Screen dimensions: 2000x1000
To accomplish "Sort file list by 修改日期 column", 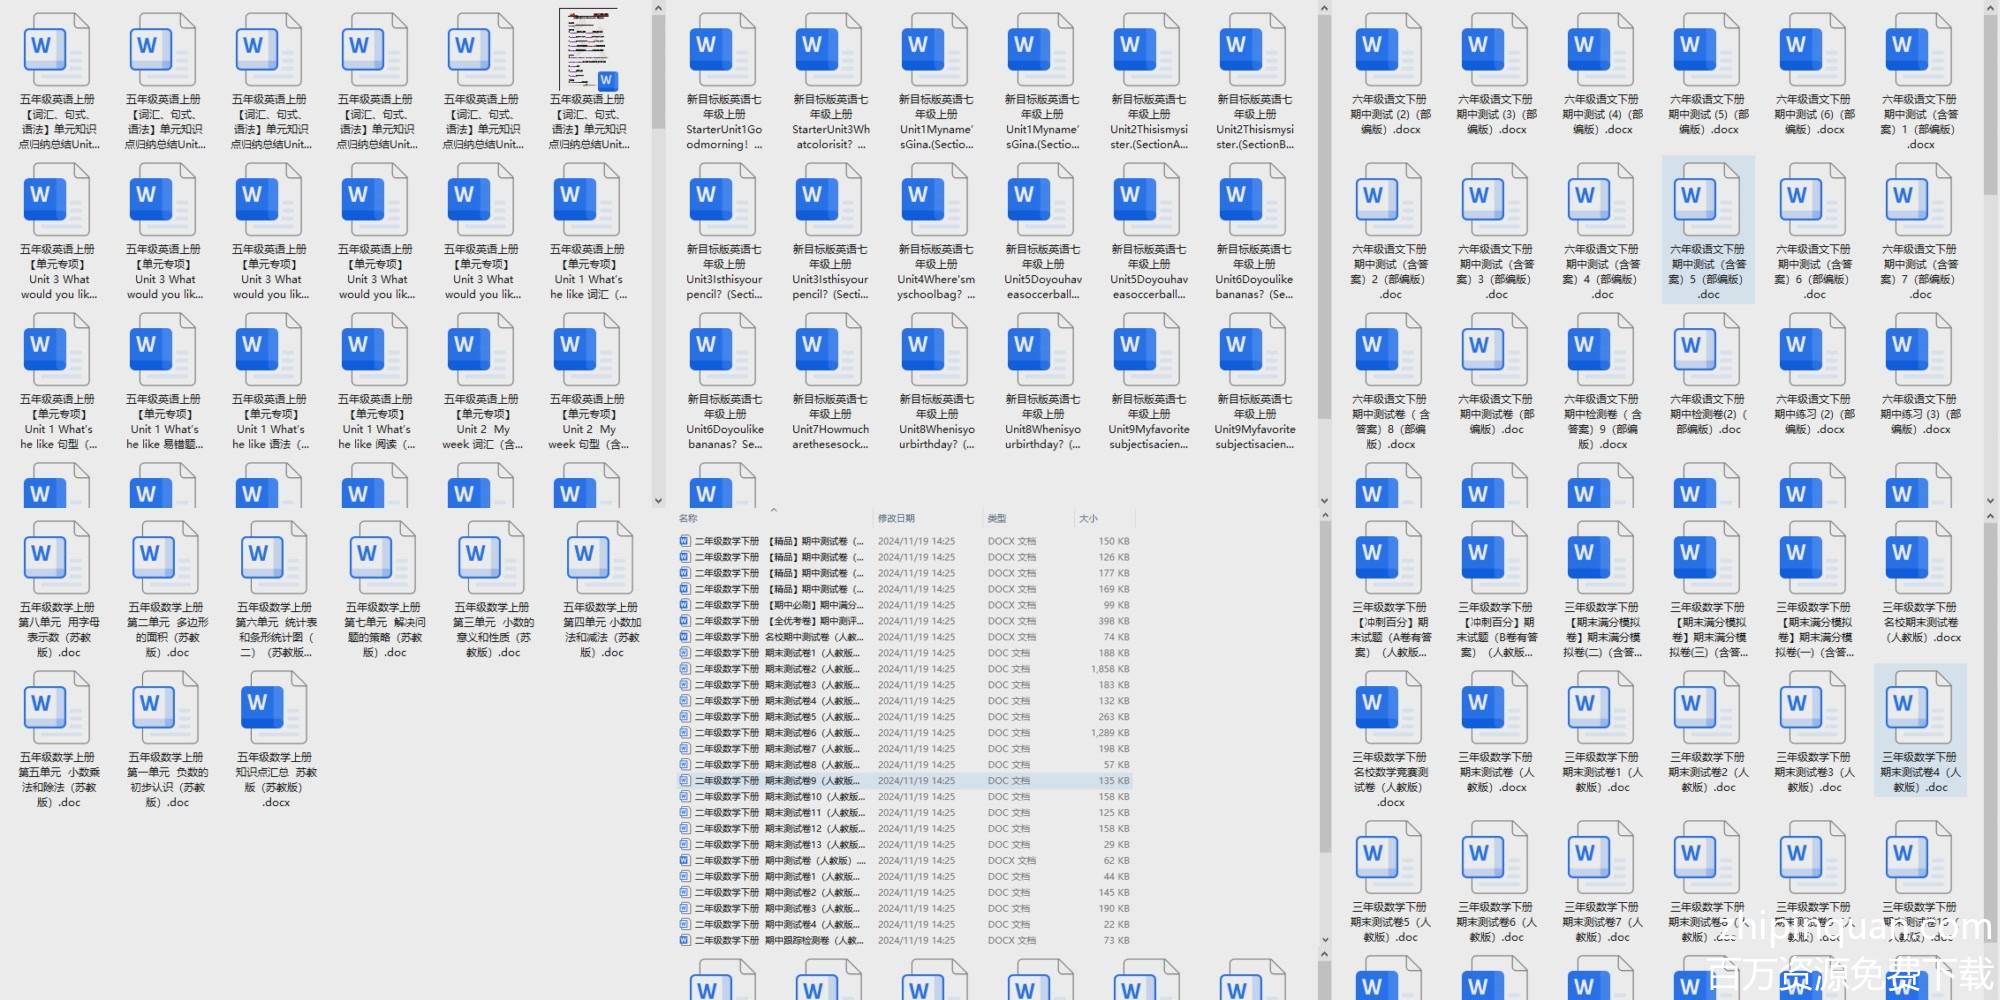I will [896, 518].
